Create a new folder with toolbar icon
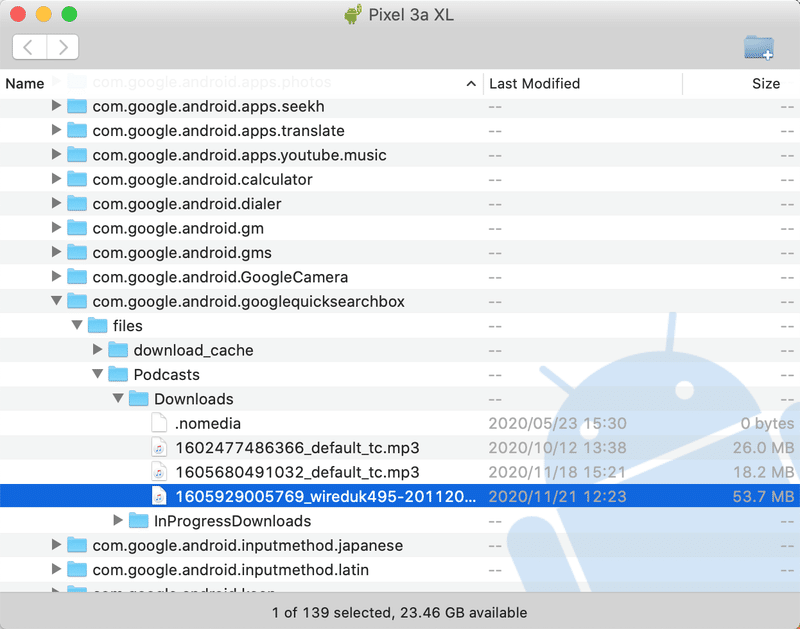 (x=759, y=47)
